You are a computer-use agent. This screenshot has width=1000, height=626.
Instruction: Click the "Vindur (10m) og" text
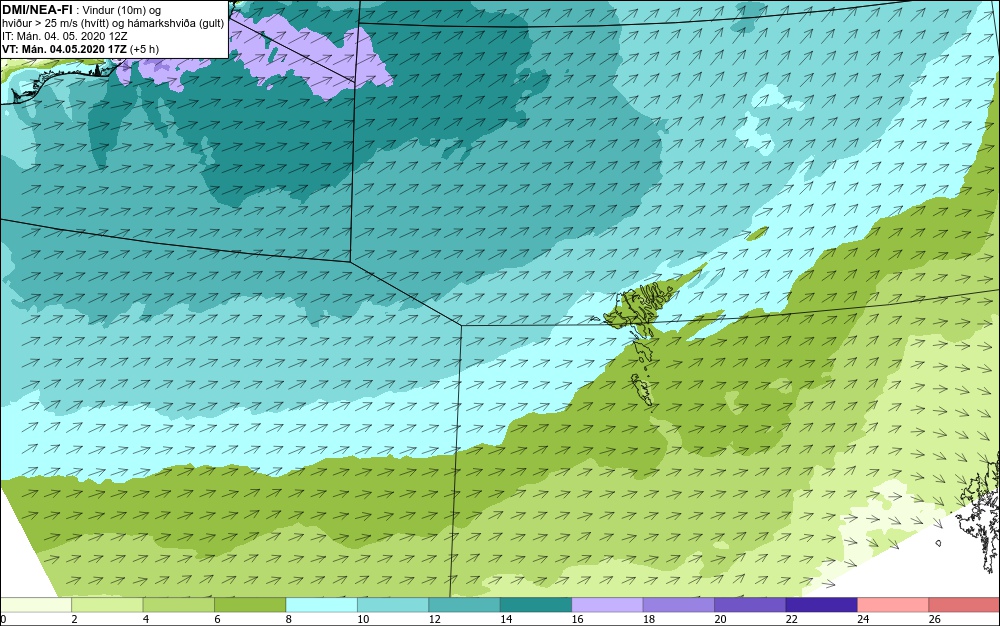[x=121, y=10]
